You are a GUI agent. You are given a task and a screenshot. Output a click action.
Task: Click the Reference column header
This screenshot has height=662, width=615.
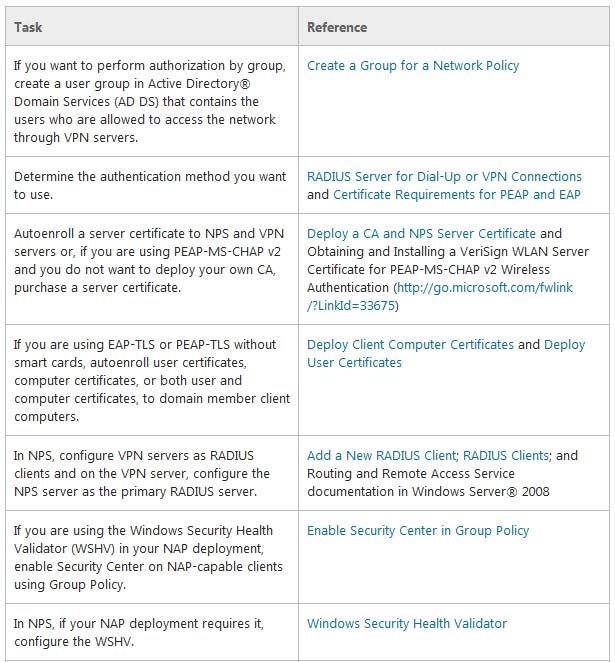(337, 27)
